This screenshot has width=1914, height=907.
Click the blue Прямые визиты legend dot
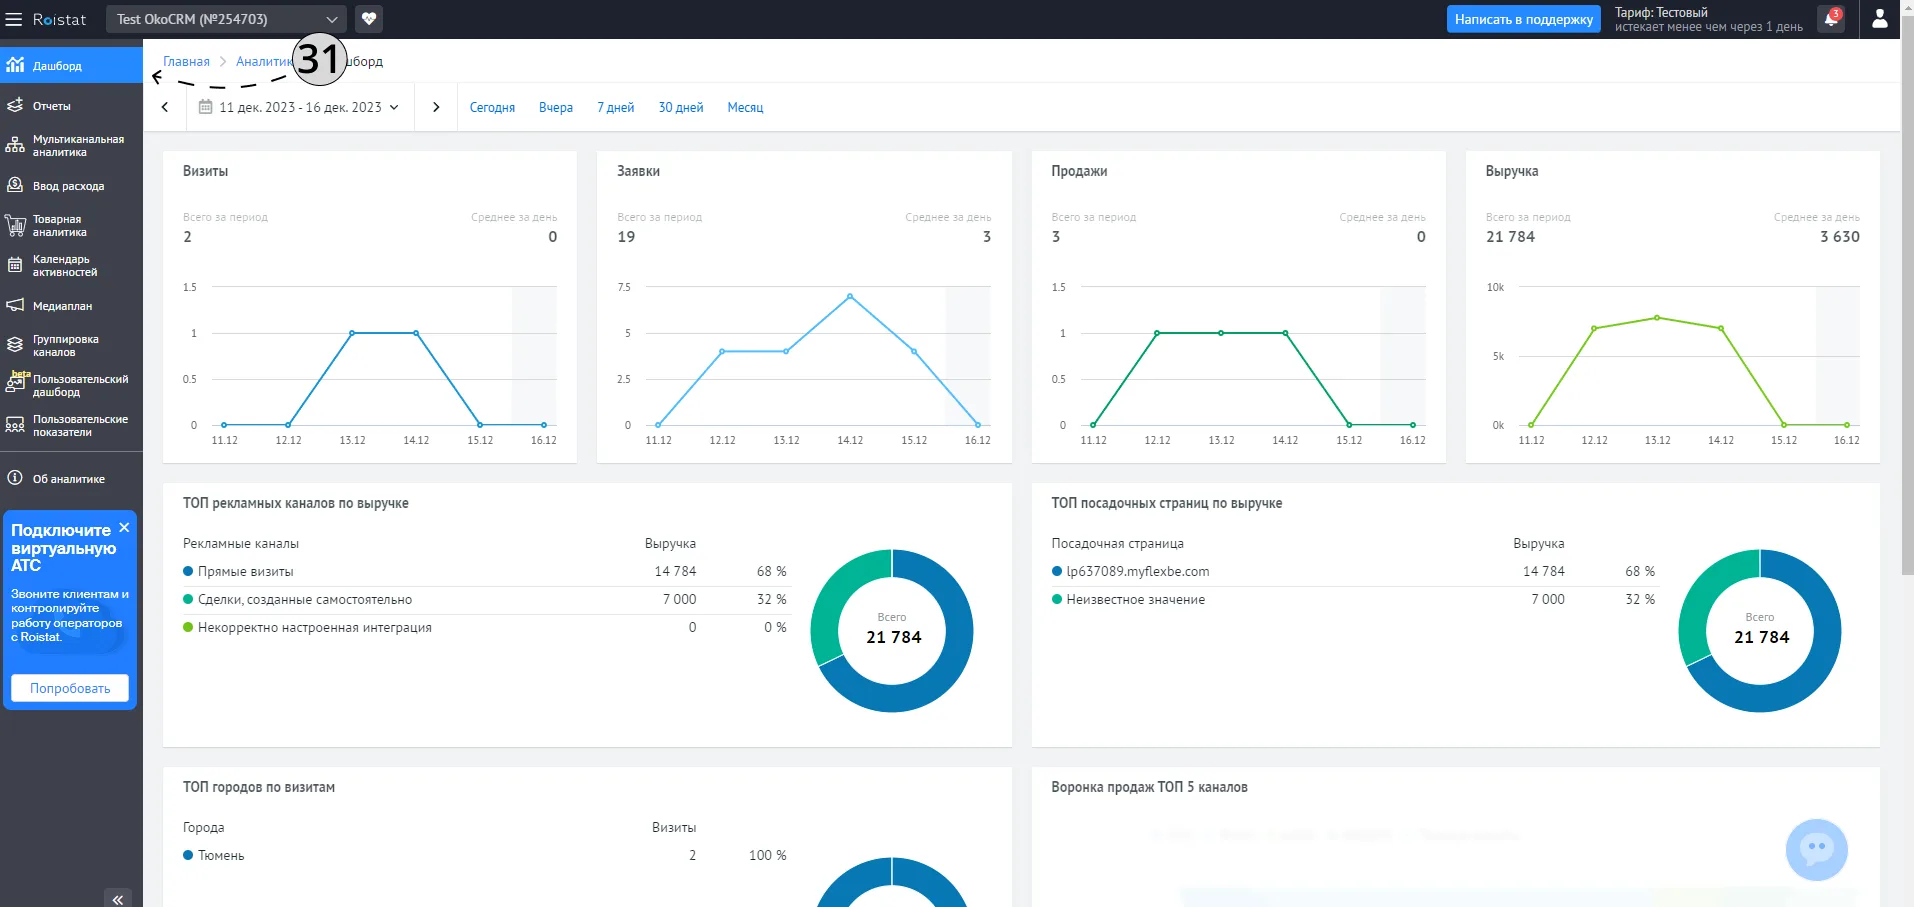pos(188,571)
